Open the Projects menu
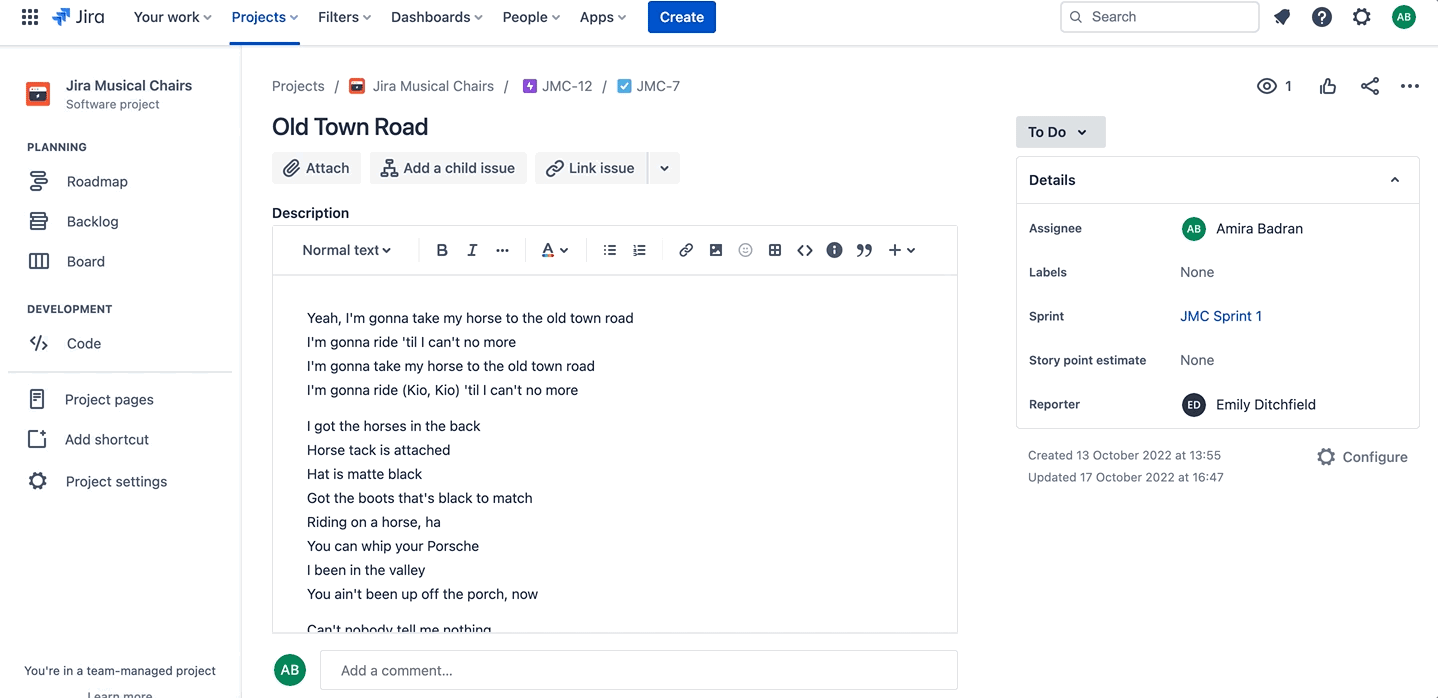Image resolution: width=1438 pixels, height=698 pixels. 265,17
